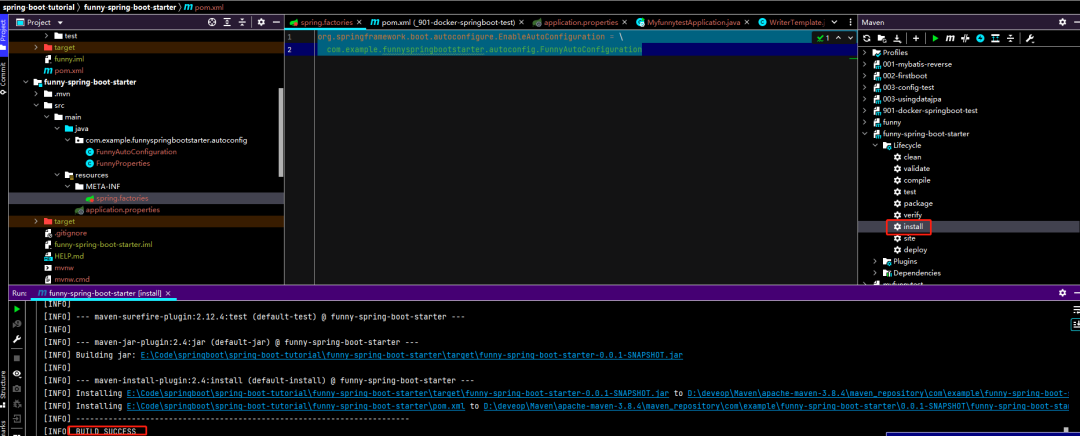Run the Maven build with green play icon
The height and width of the screenshot is (436, 1080).
935,38
